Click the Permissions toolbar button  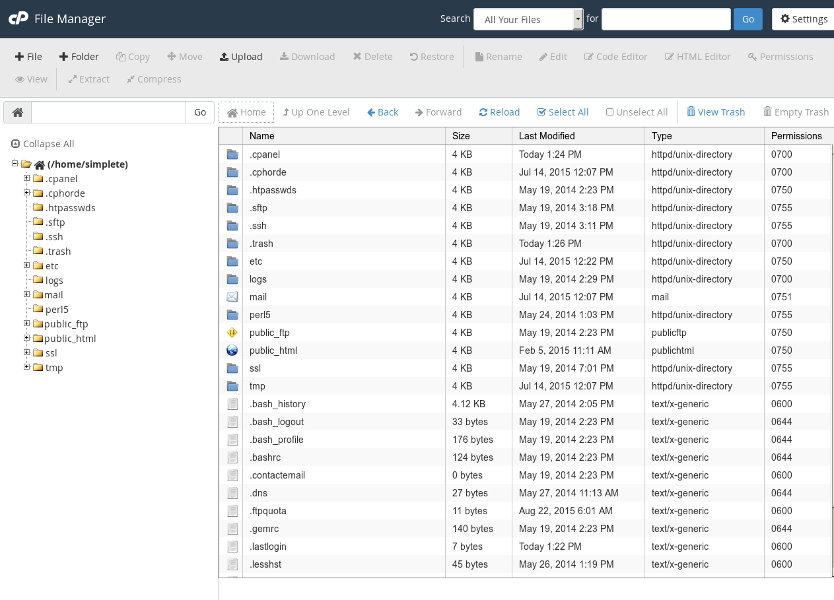[x=780, y=56]
